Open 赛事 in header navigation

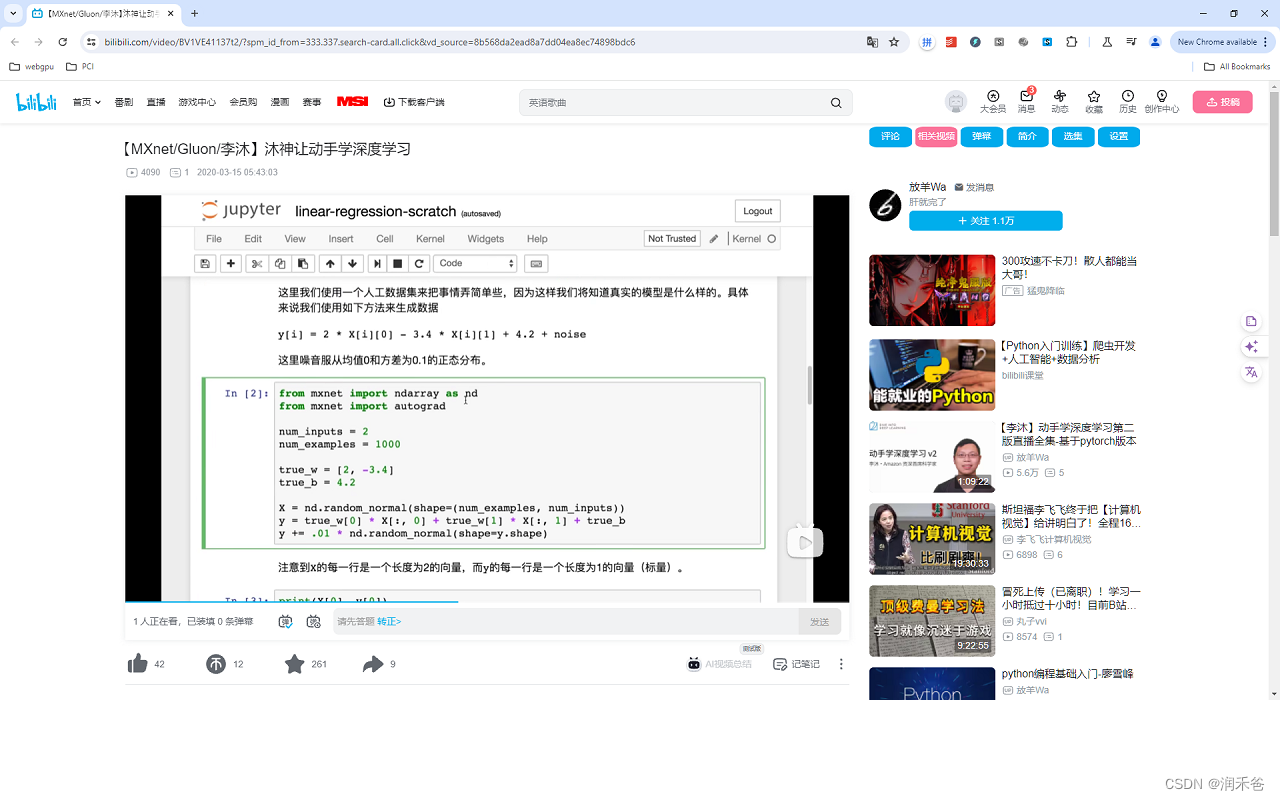tap(312, 102)
